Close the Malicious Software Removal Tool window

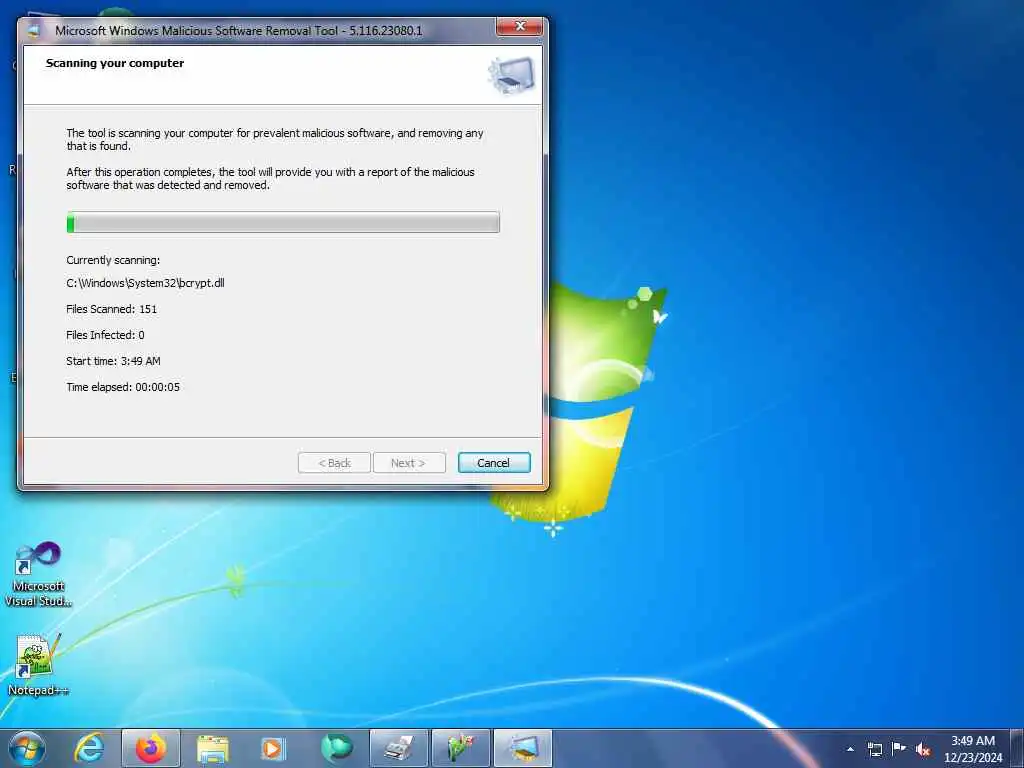(x=519, y=26)
